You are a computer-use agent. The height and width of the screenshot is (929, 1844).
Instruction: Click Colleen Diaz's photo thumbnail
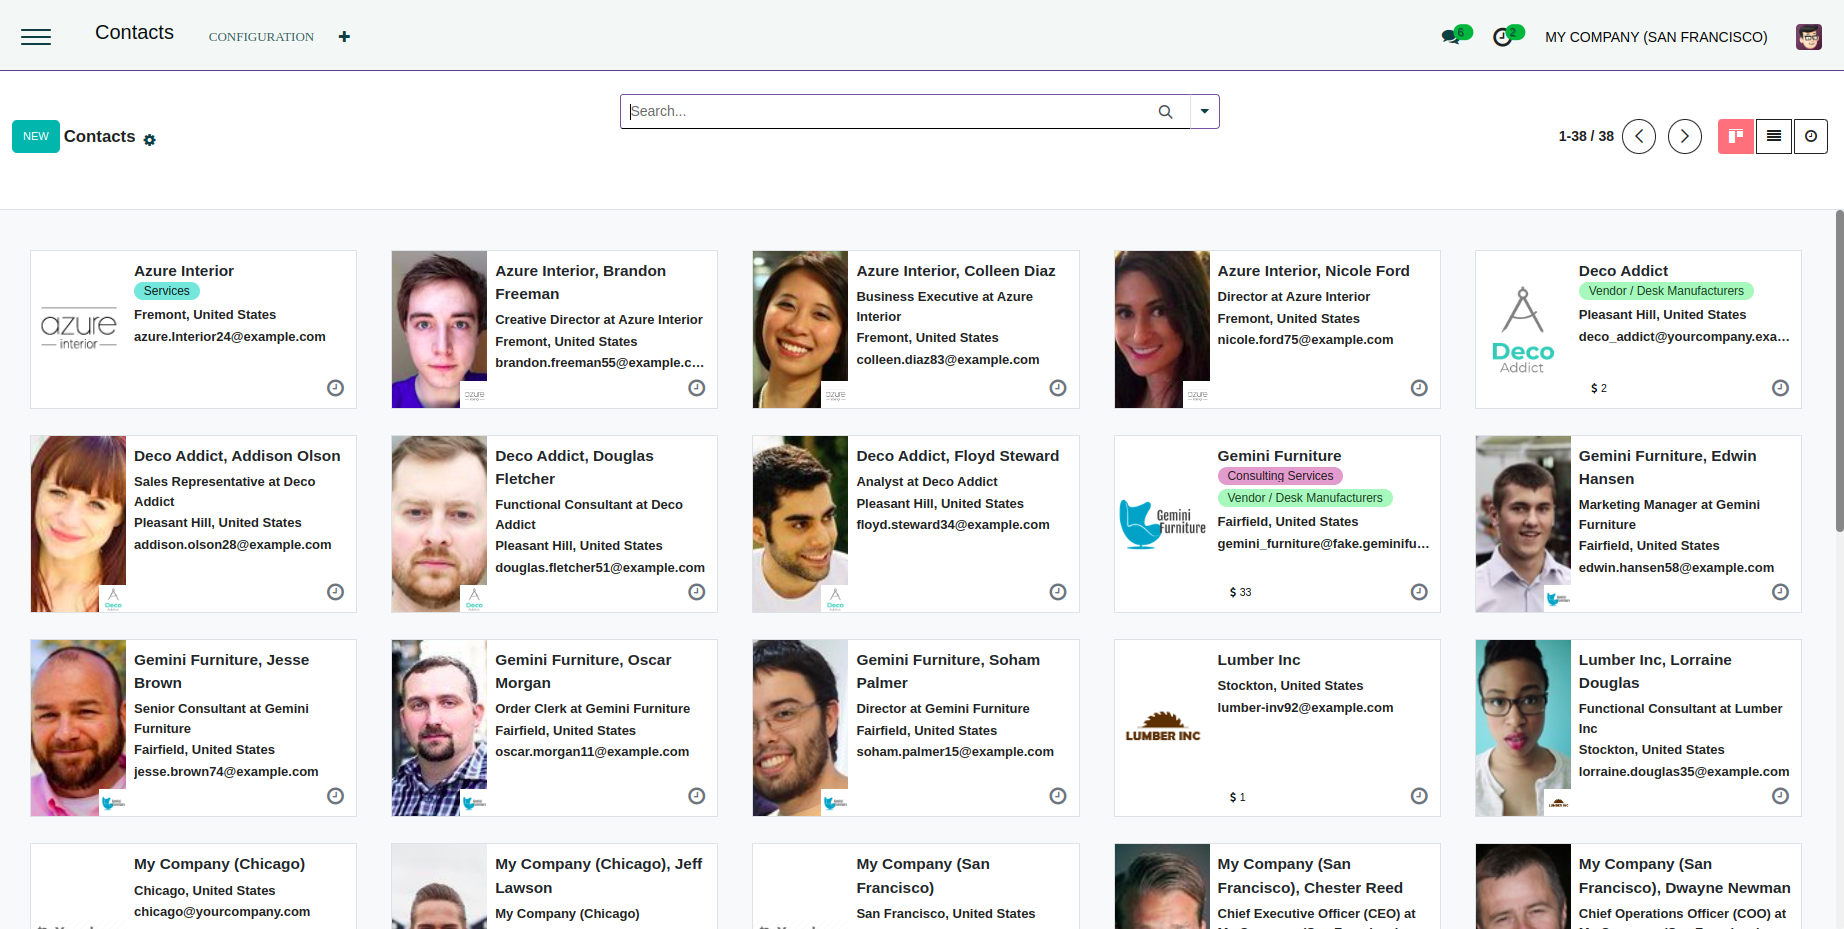[800, 329]
